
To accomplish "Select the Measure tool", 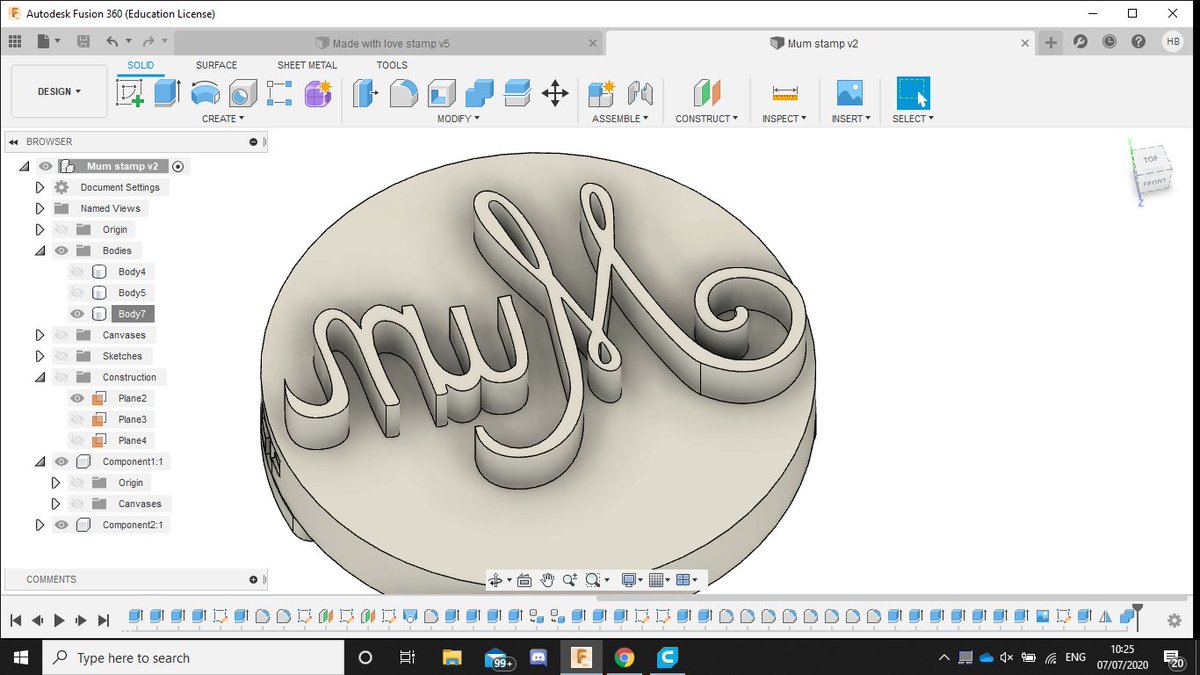I will tap(785, 93).
